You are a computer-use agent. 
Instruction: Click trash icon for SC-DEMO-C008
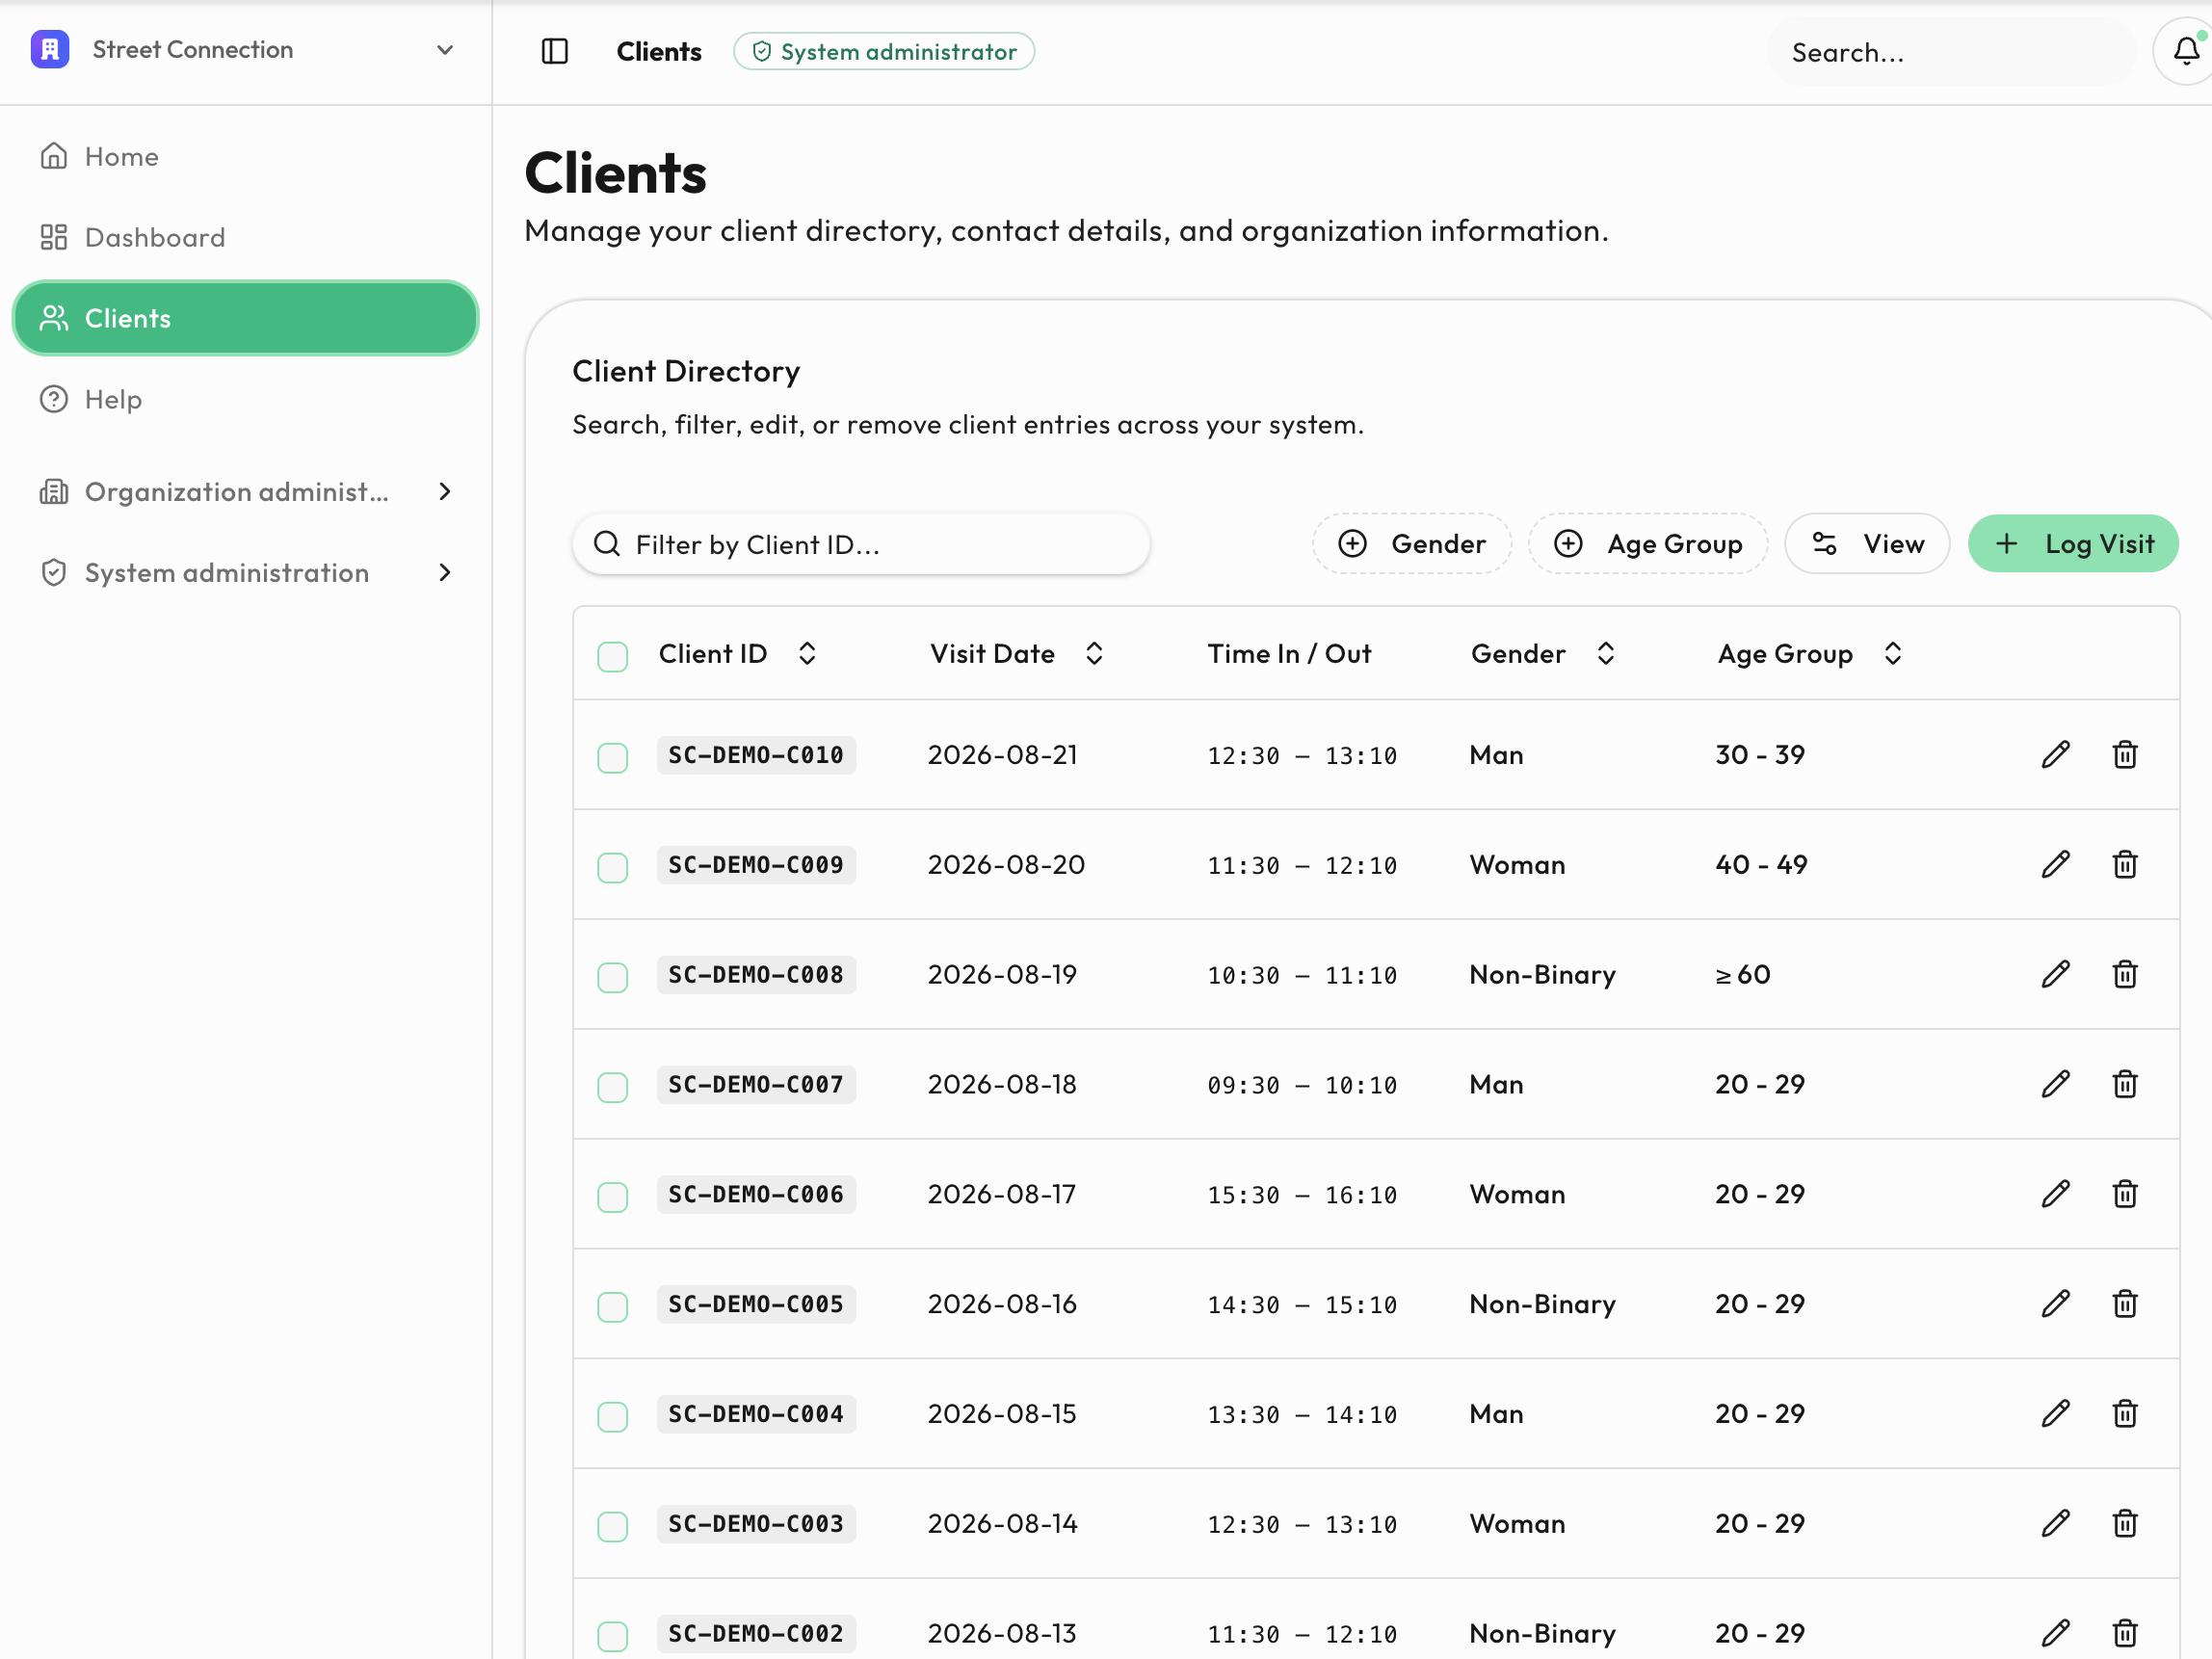(x=2125, y=974)
